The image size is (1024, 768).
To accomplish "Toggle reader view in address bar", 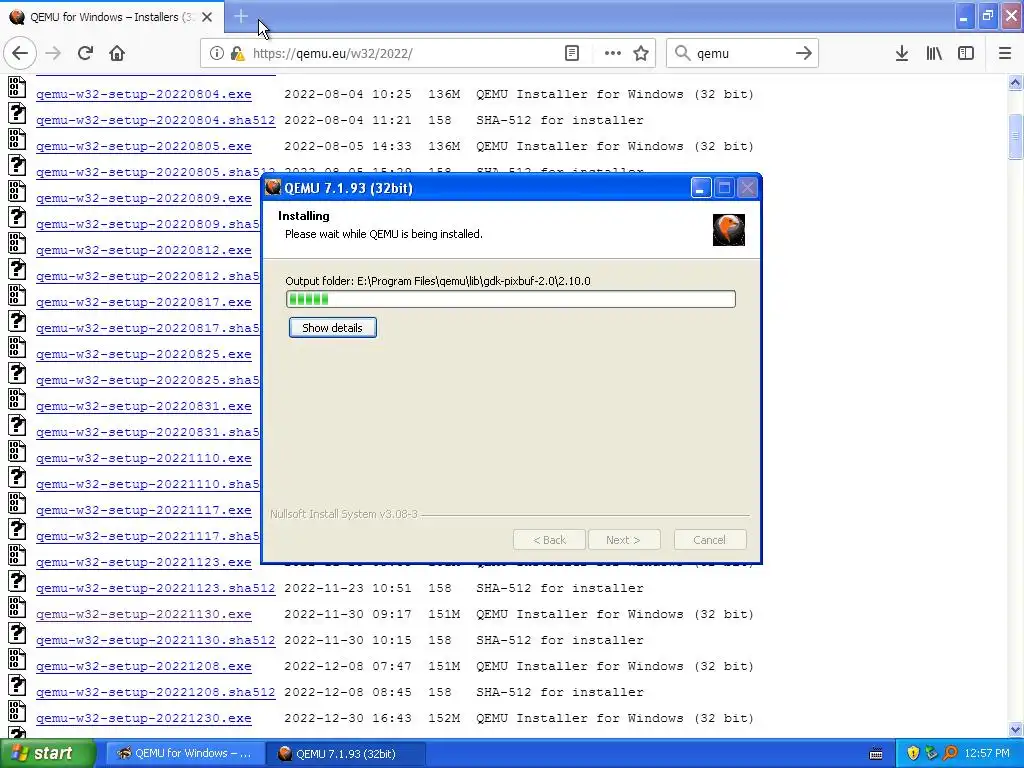I will click(x=571, y=54).
